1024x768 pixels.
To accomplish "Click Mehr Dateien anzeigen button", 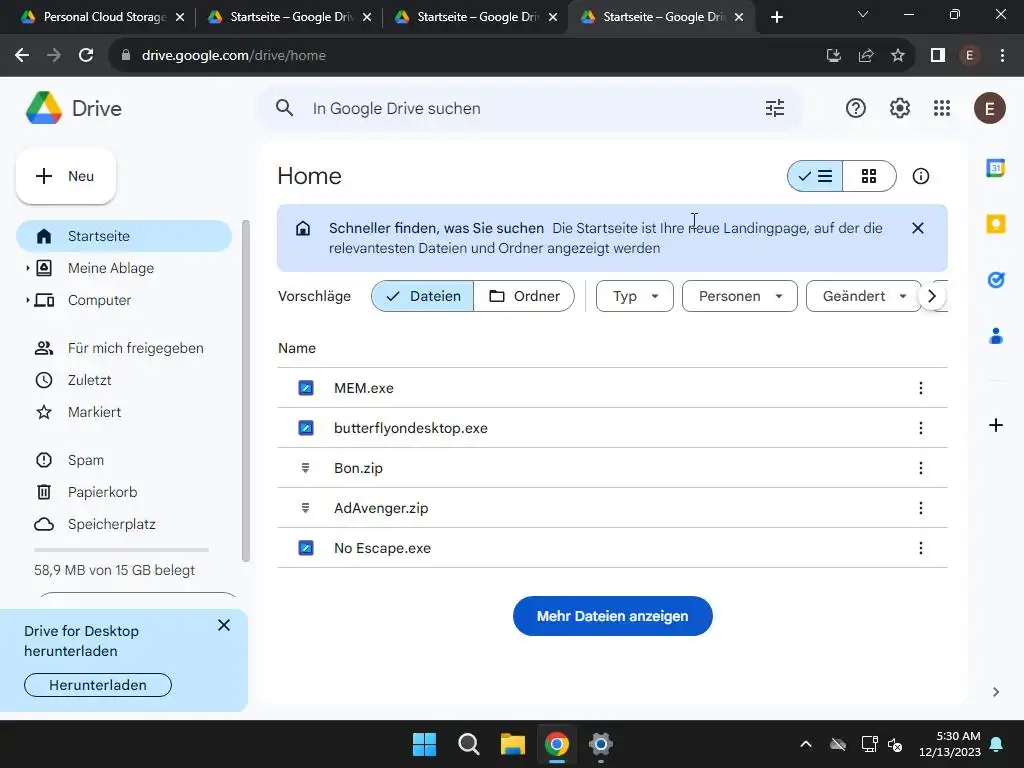I will click(x=612, y=616).
